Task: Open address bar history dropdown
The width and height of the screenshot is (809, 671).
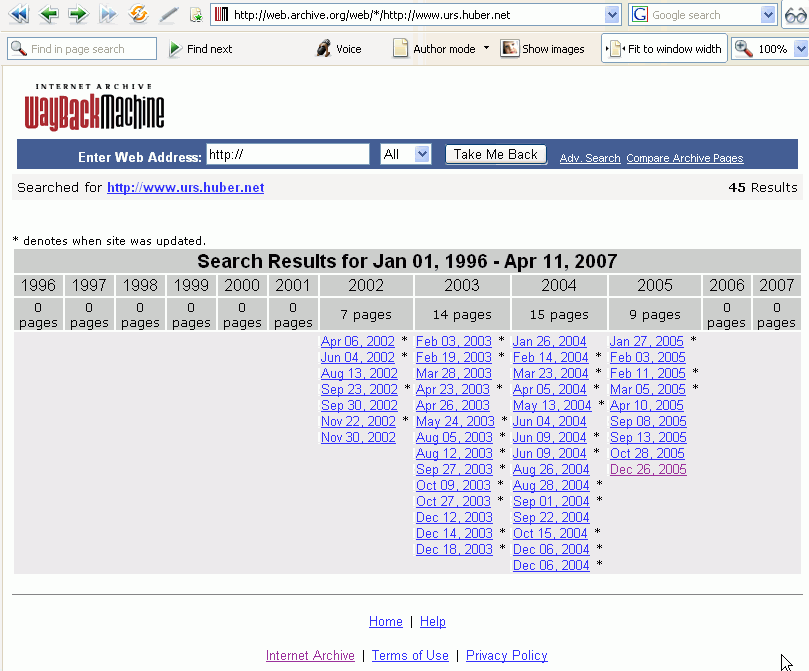Action: coord(612,14)
